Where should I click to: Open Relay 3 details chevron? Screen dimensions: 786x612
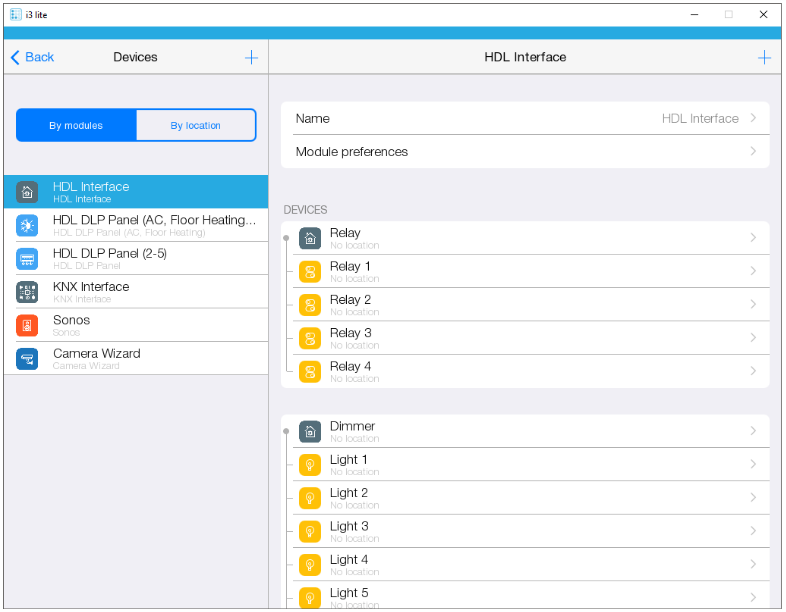click(752, 338)
